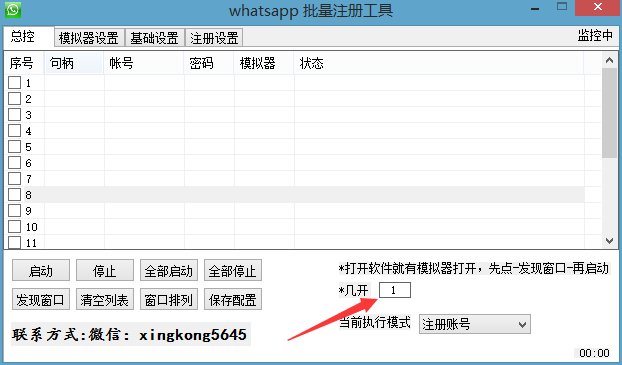
Task: Open the 模拟器设置 tab
Action: tap(89, 38)
